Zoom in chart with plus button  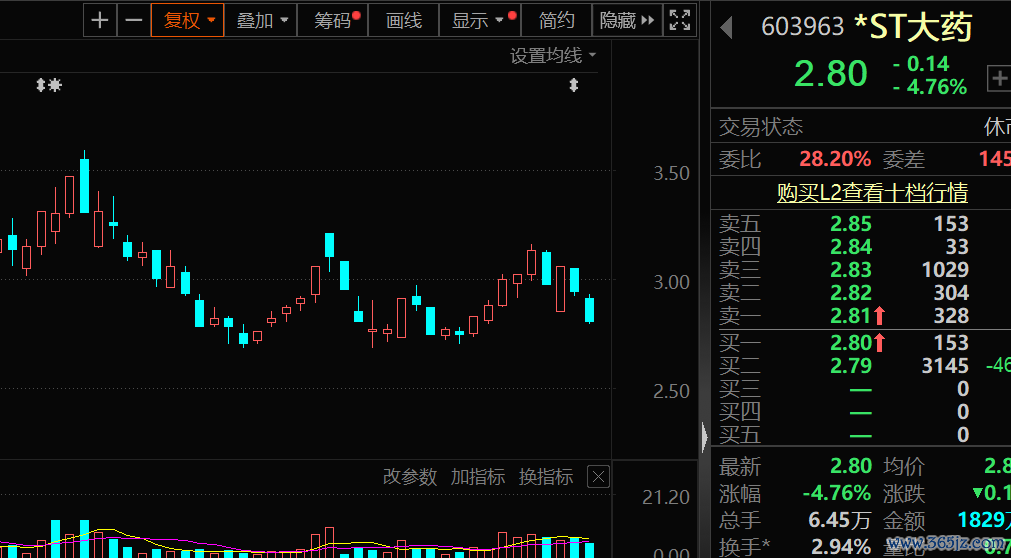[x=99, y=21]
